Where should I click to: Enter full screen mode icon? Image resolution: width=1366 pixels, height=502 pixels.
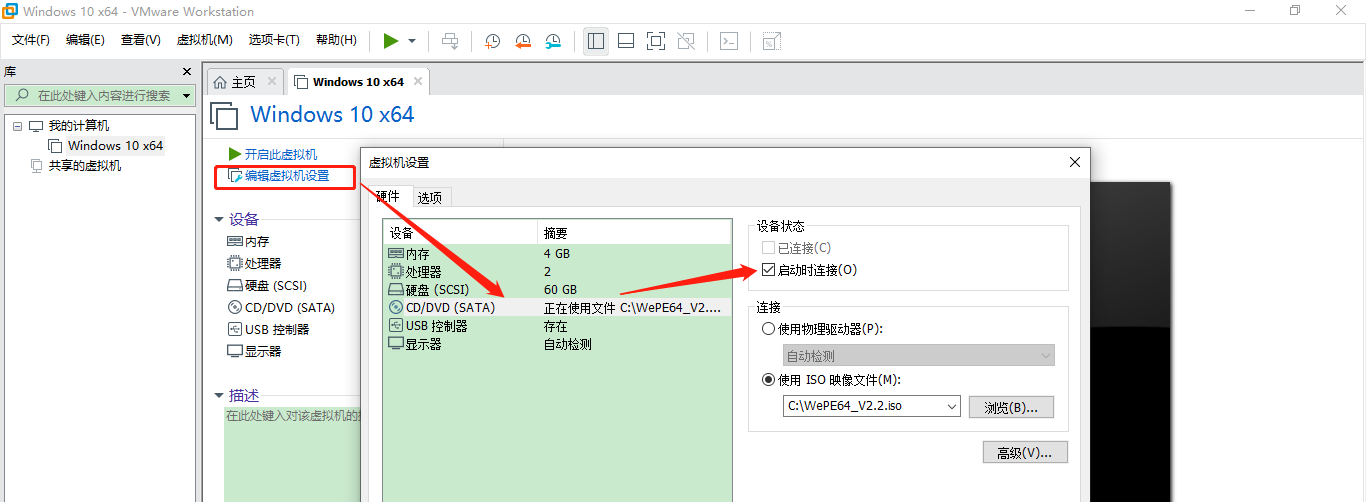[656, 41]
